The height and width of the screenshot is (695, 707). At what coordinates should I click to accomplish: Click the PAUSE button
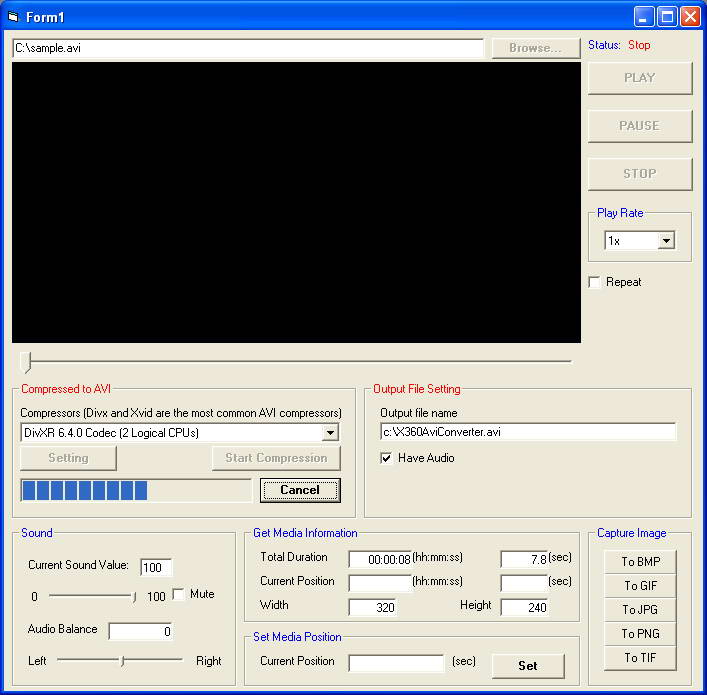(639, 126)
